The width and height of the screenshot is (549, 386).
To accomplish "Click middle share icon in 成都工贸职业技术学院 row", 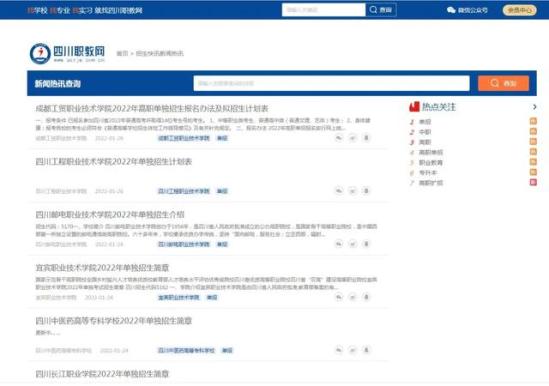I will tap(353, 138).
